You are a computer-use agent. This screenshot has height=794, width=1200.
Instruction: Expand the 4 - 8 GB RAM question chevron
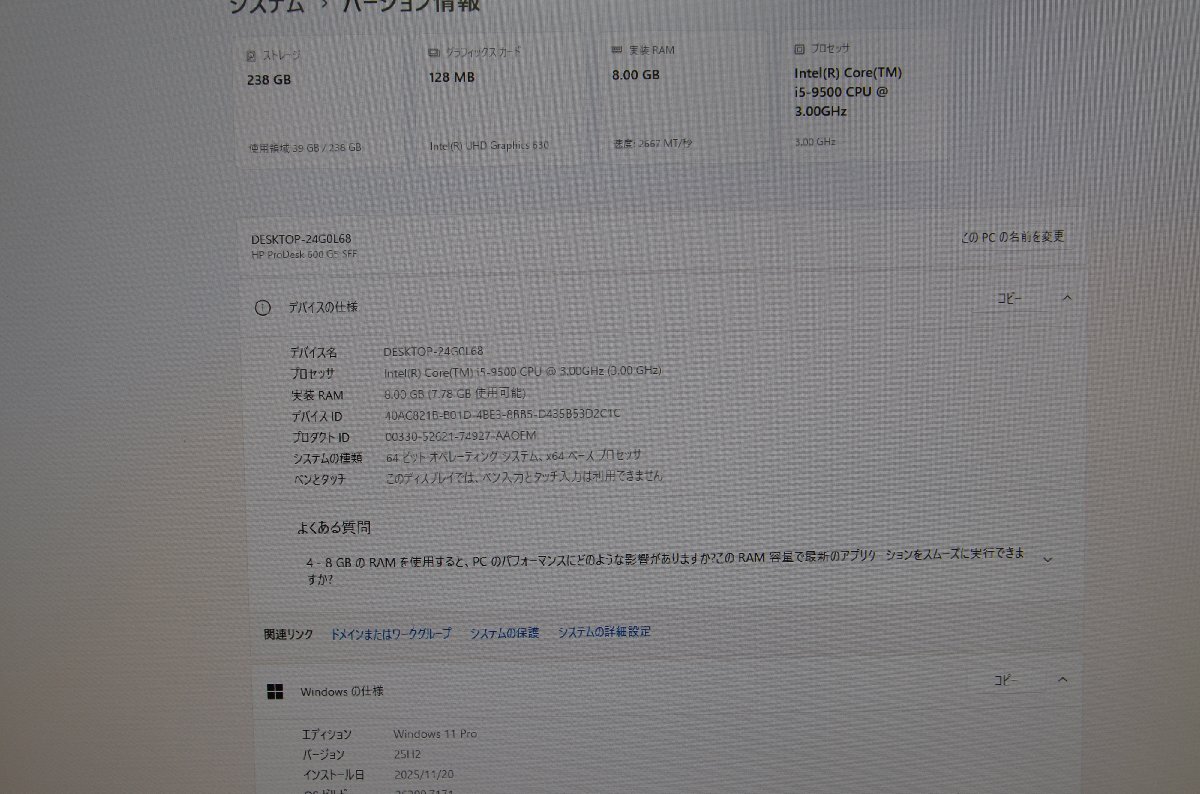(x=1047, y=559)
